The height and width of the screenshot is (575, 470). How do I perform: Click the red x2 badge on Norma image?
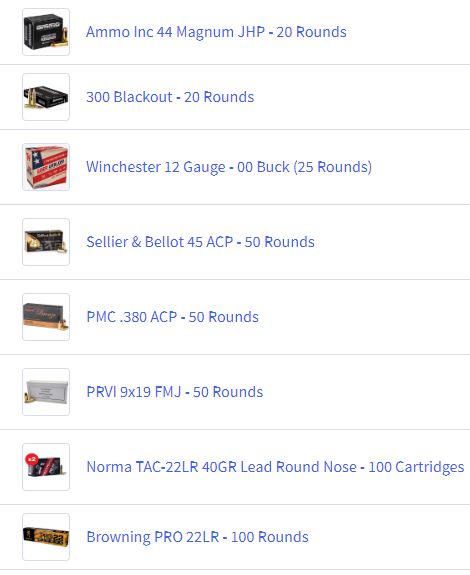coord(32,459)
